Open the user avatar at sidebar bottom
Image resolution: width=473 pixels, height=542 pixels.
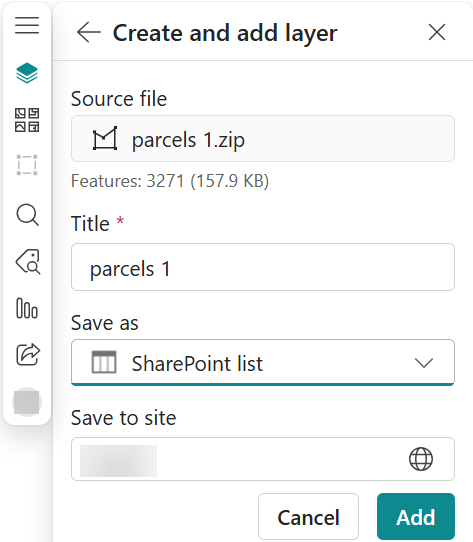pyautogui.click(x=27, y=402)
